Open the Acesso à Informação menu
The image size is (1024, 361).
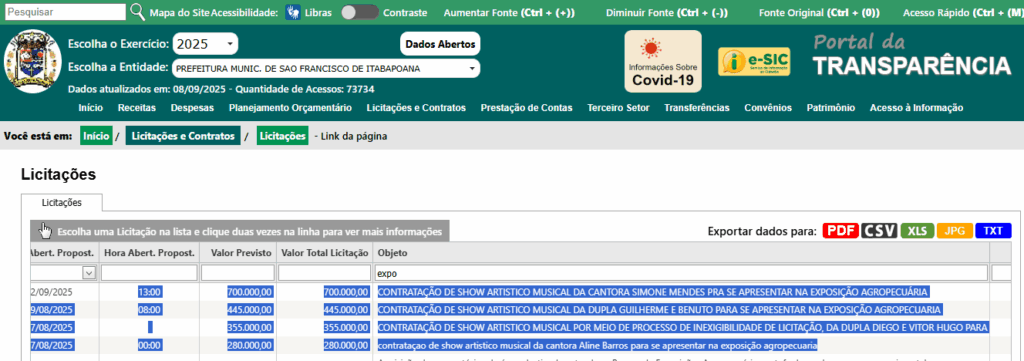(x=916, y=108)
